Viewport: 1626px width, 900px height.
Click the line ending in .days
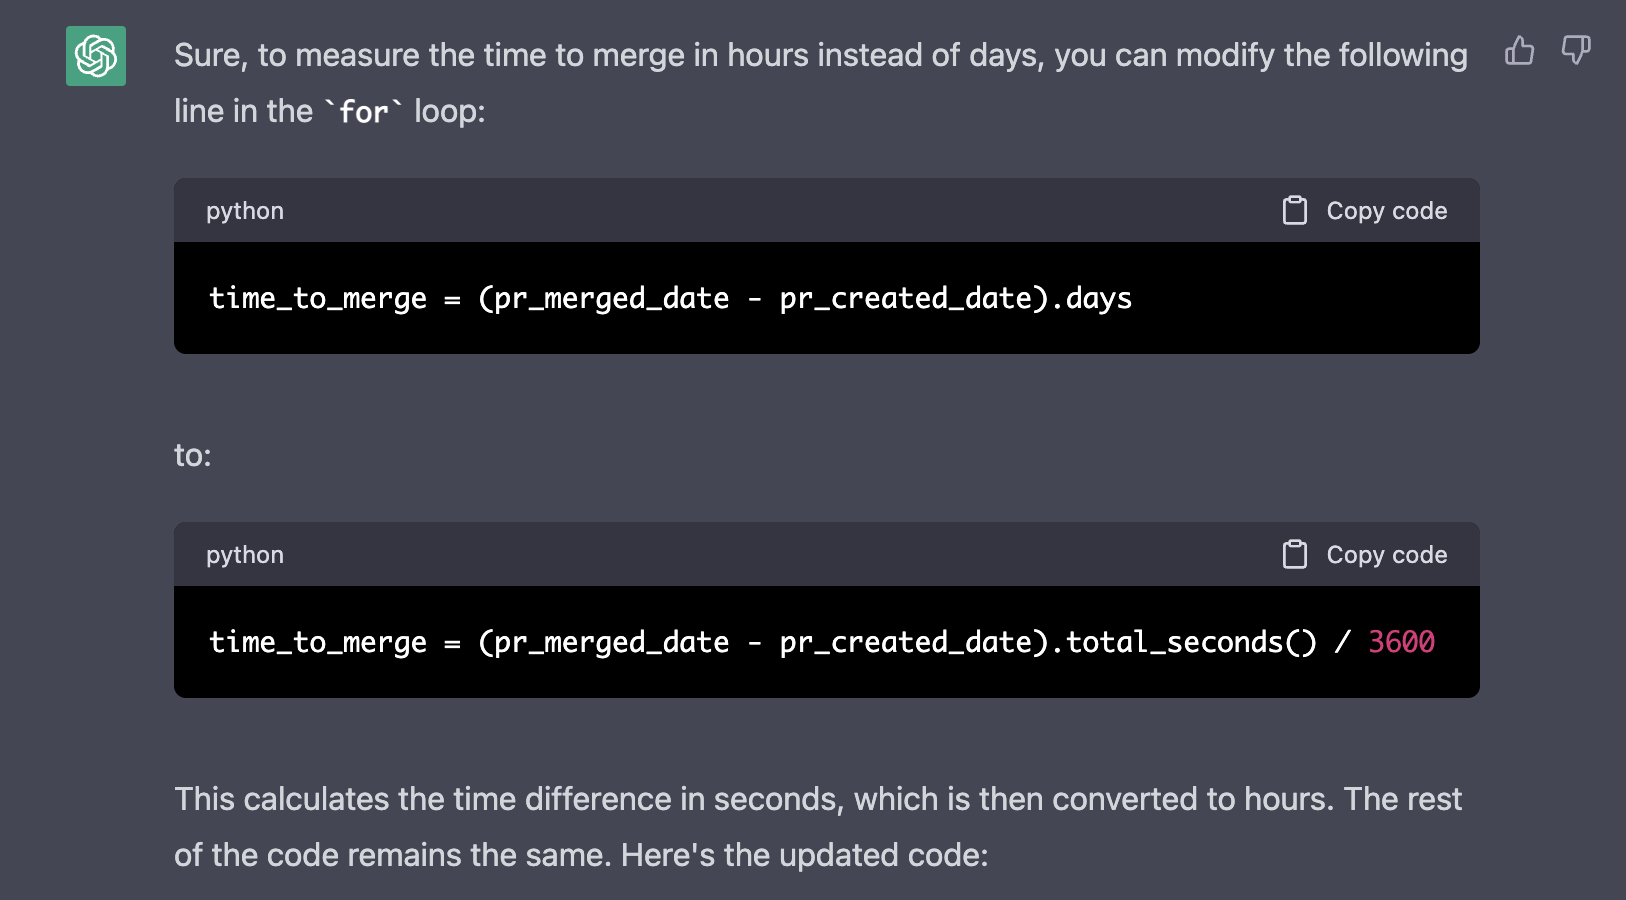(670, 298)
